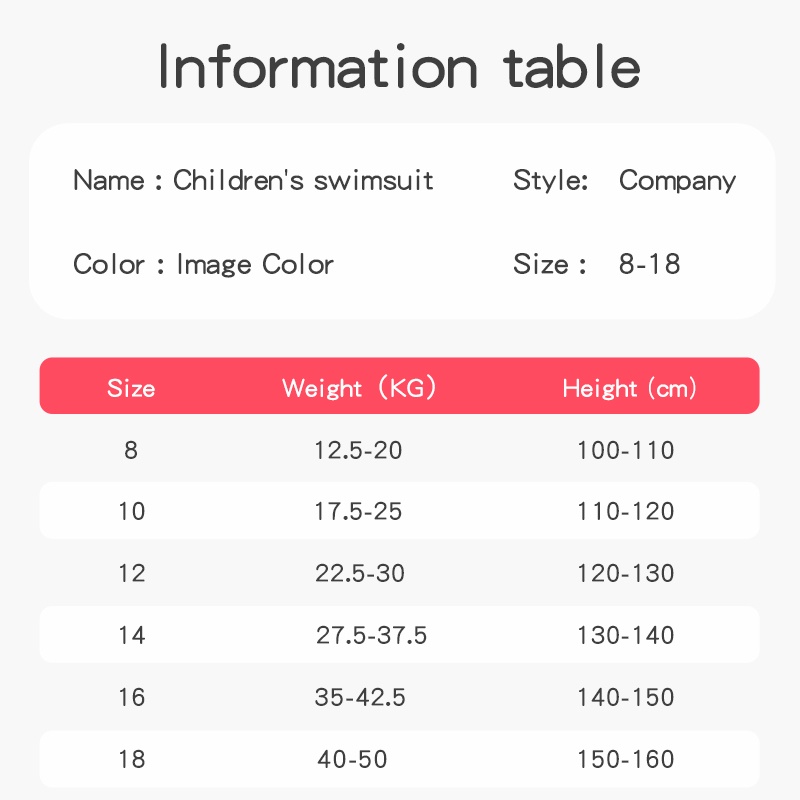Click weight cell "17.5-25"
Image resolution: width=800 pixels, height=800 pixels.
tap(358, 512)
